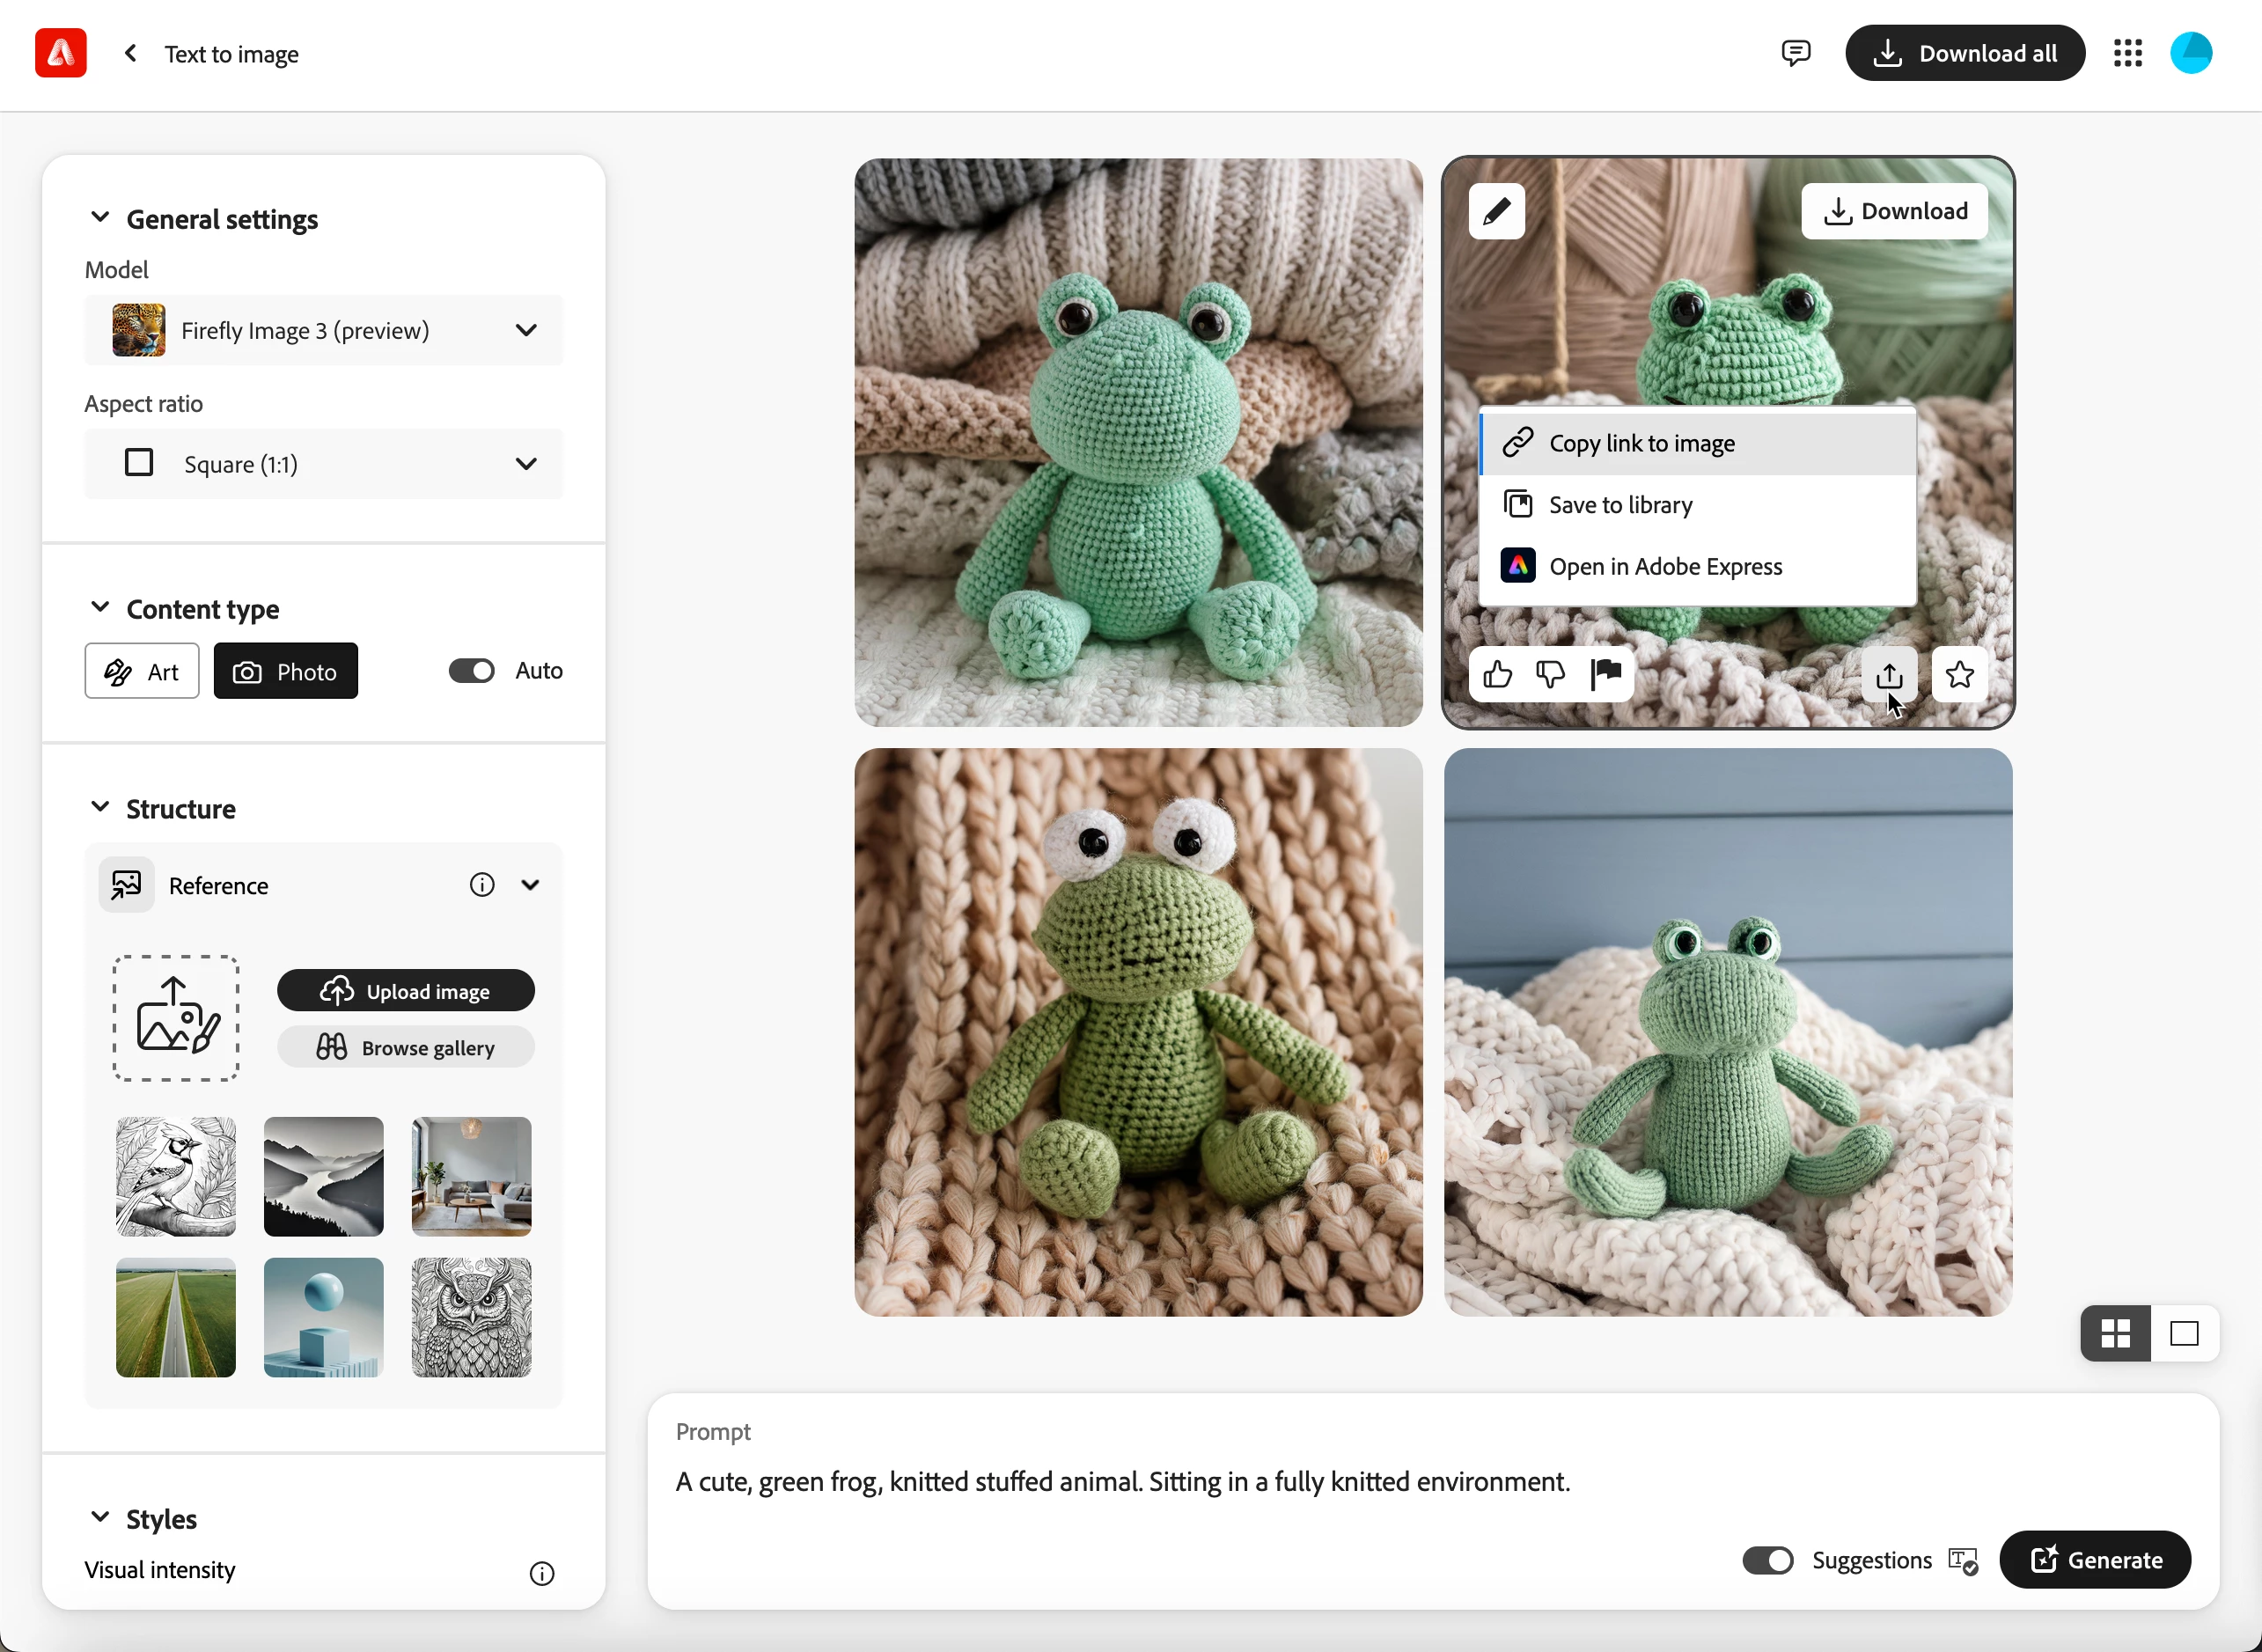Viewport: 2262px width, 1652px height.
Task: Click the flag report icon
Action: pos(1606,675)
